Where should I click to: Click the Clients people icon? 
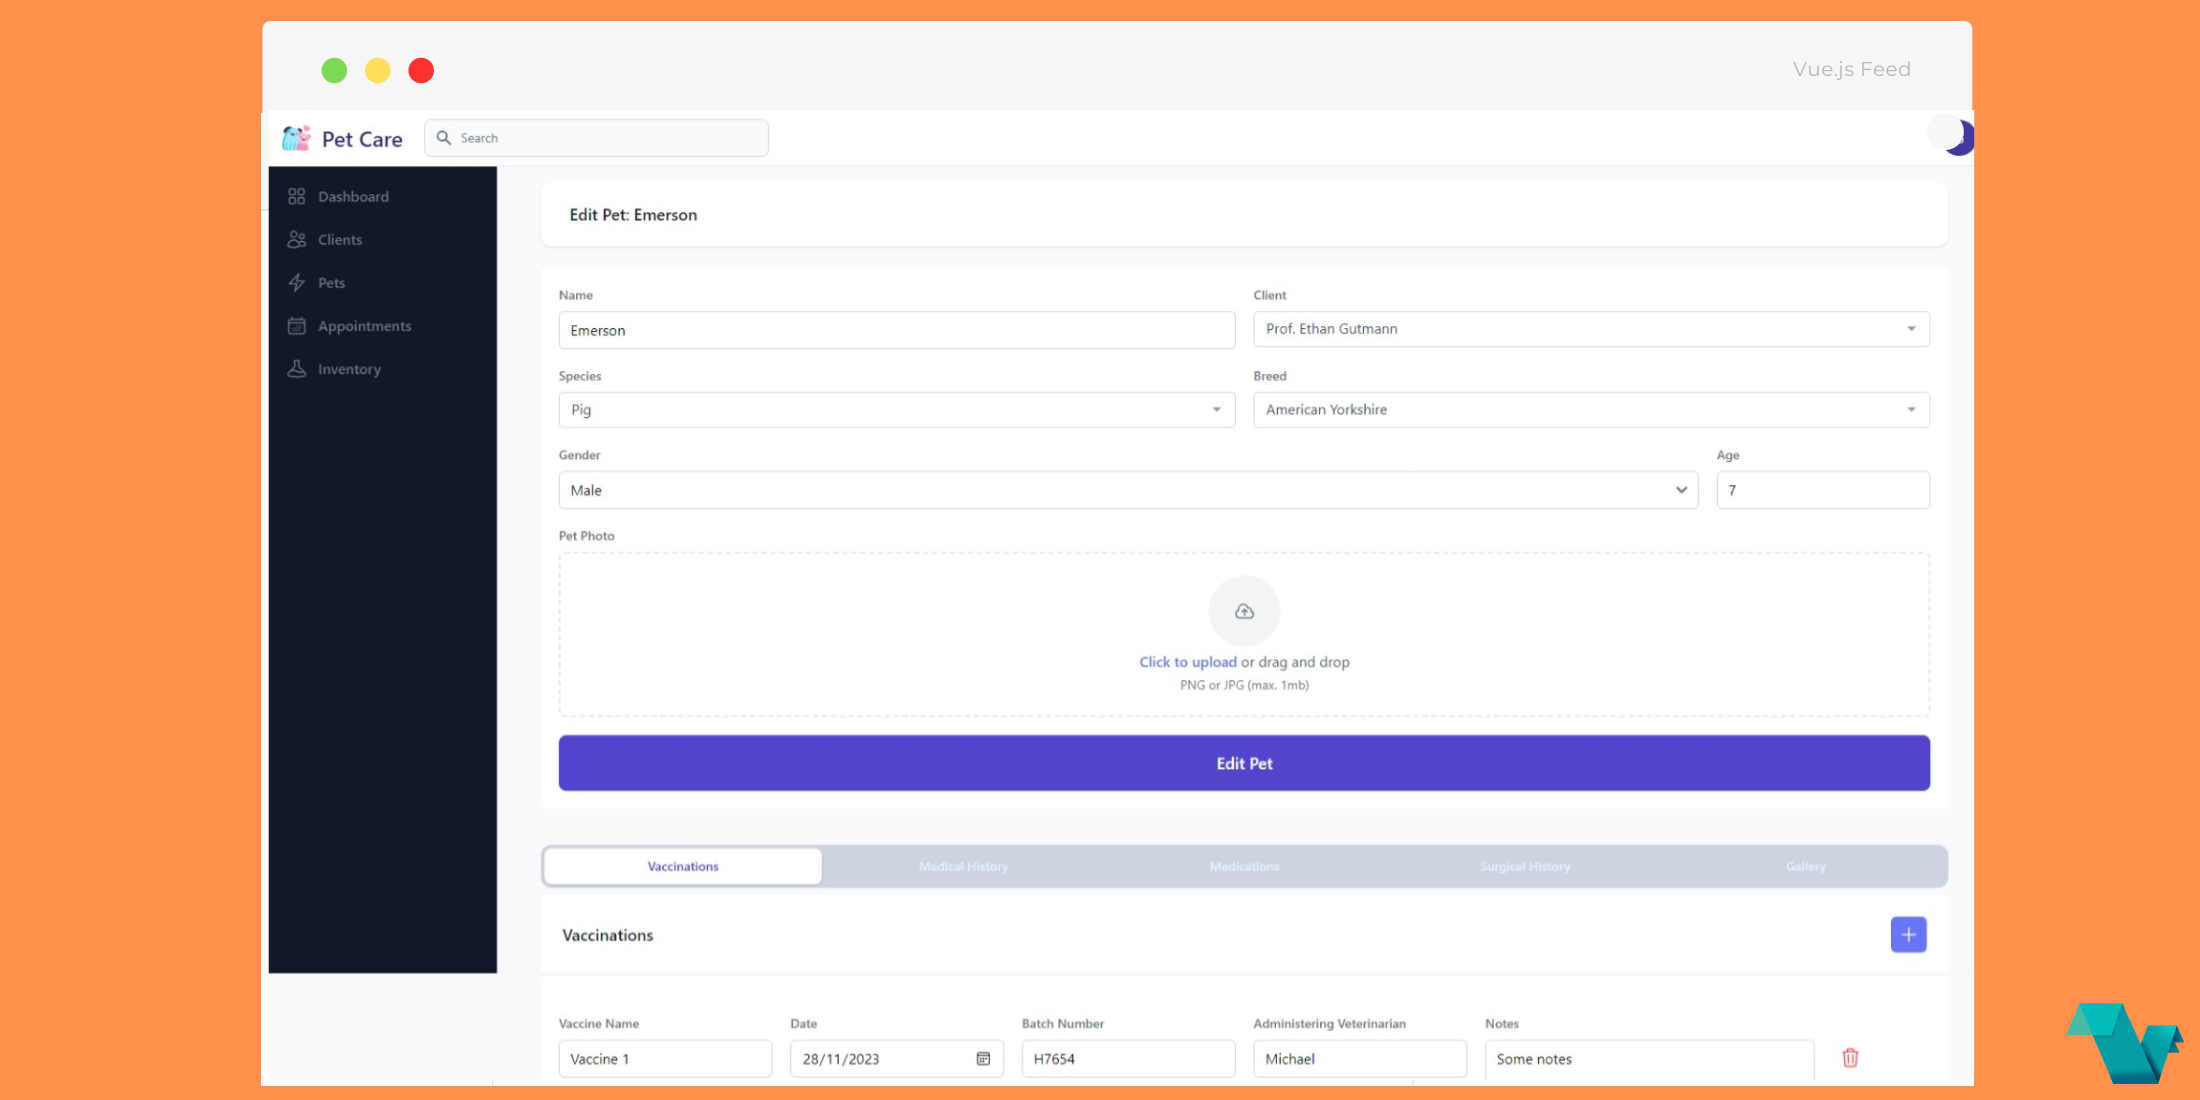coord(297,239)
